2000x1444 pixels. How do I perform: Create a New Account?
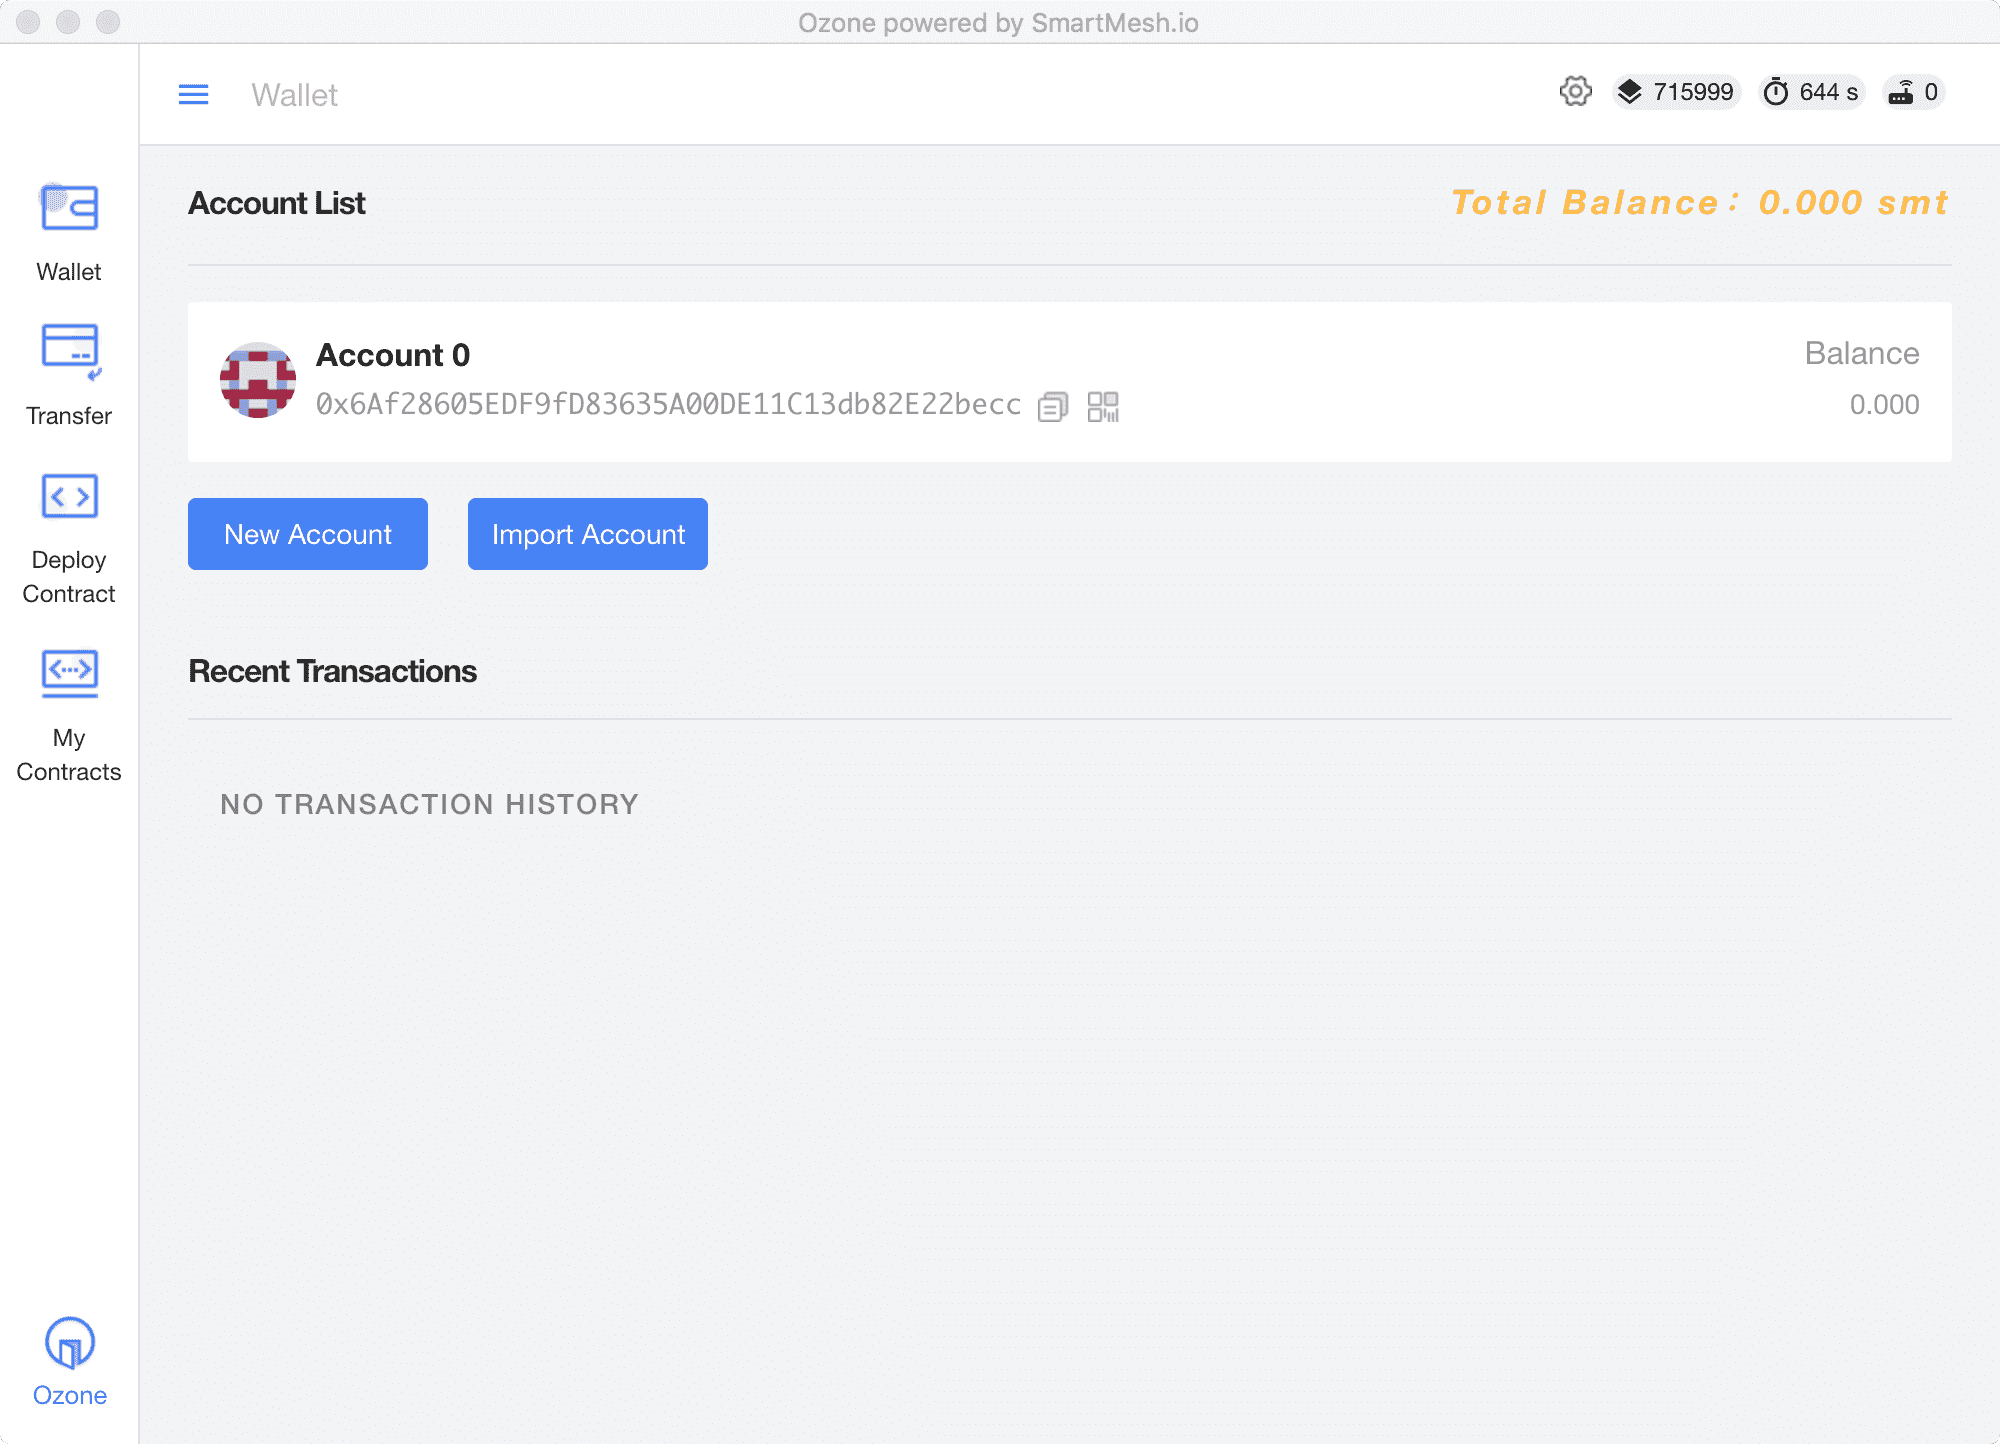coord(308,534)
